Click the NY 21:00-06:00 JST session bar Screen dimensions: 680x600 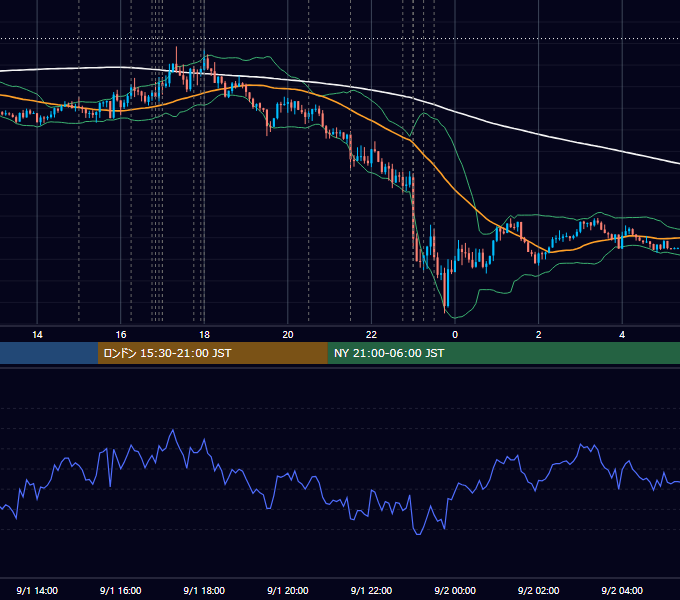[x=503, y=353]
